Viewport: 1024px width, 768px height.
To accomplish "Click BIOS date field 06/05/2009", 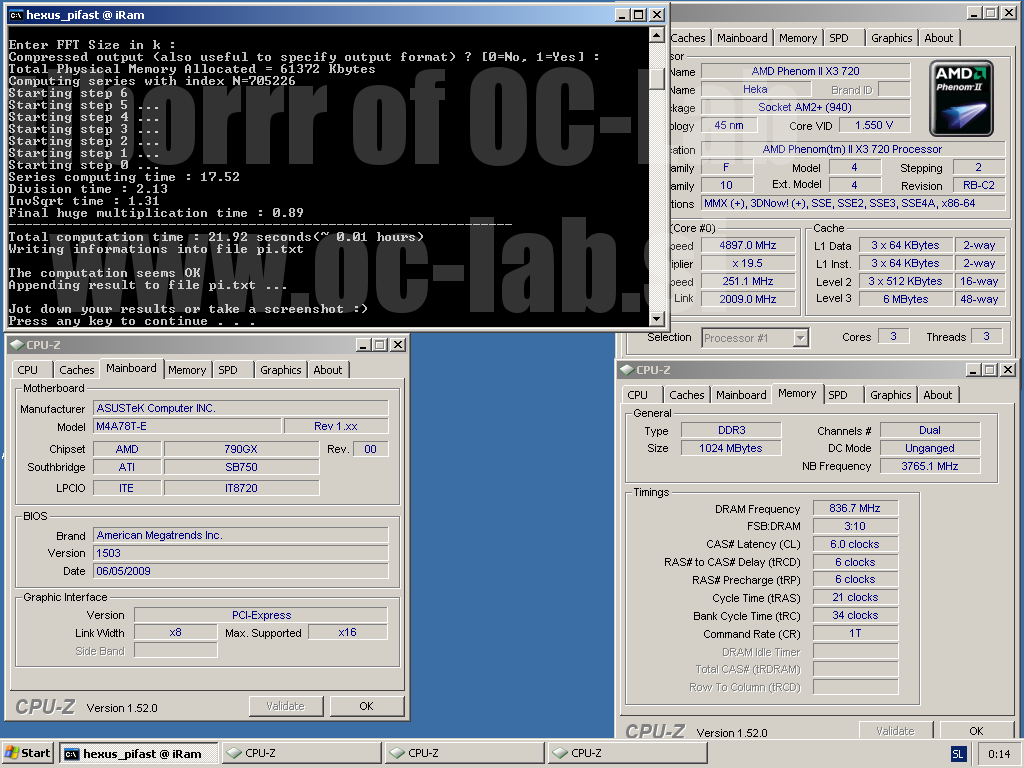I will click(240, 571).
